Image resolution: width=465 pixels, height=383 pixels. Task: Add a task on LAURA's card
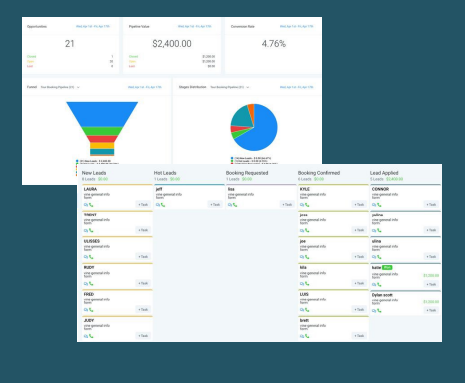(x=143, y=205)
